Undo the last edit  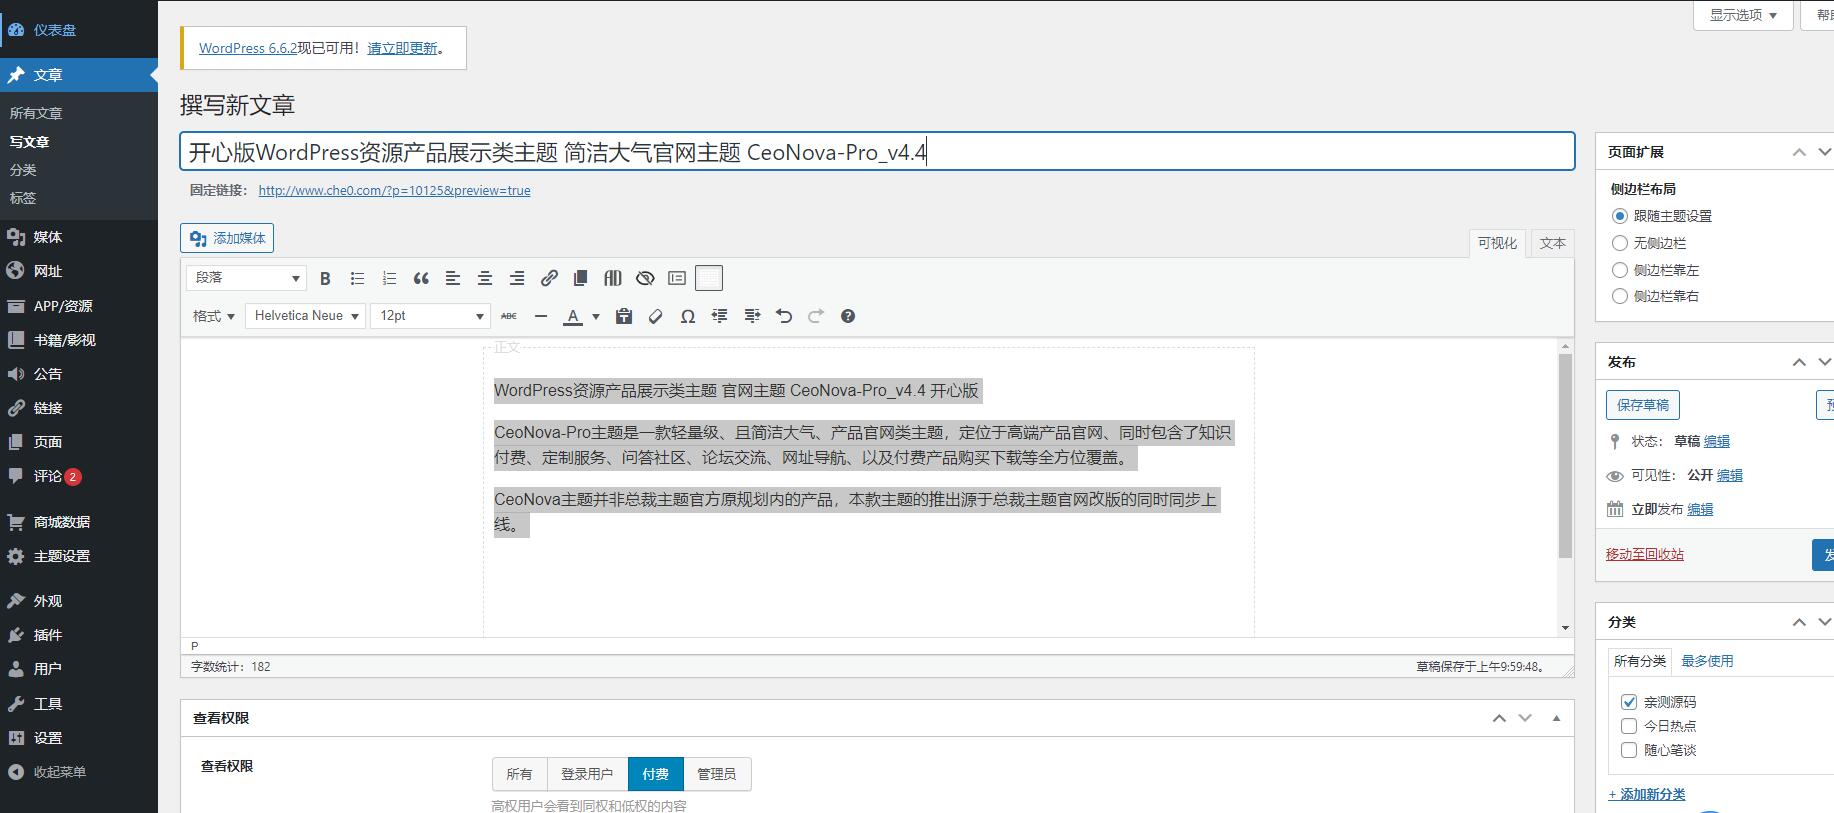(x=784, y=316)
